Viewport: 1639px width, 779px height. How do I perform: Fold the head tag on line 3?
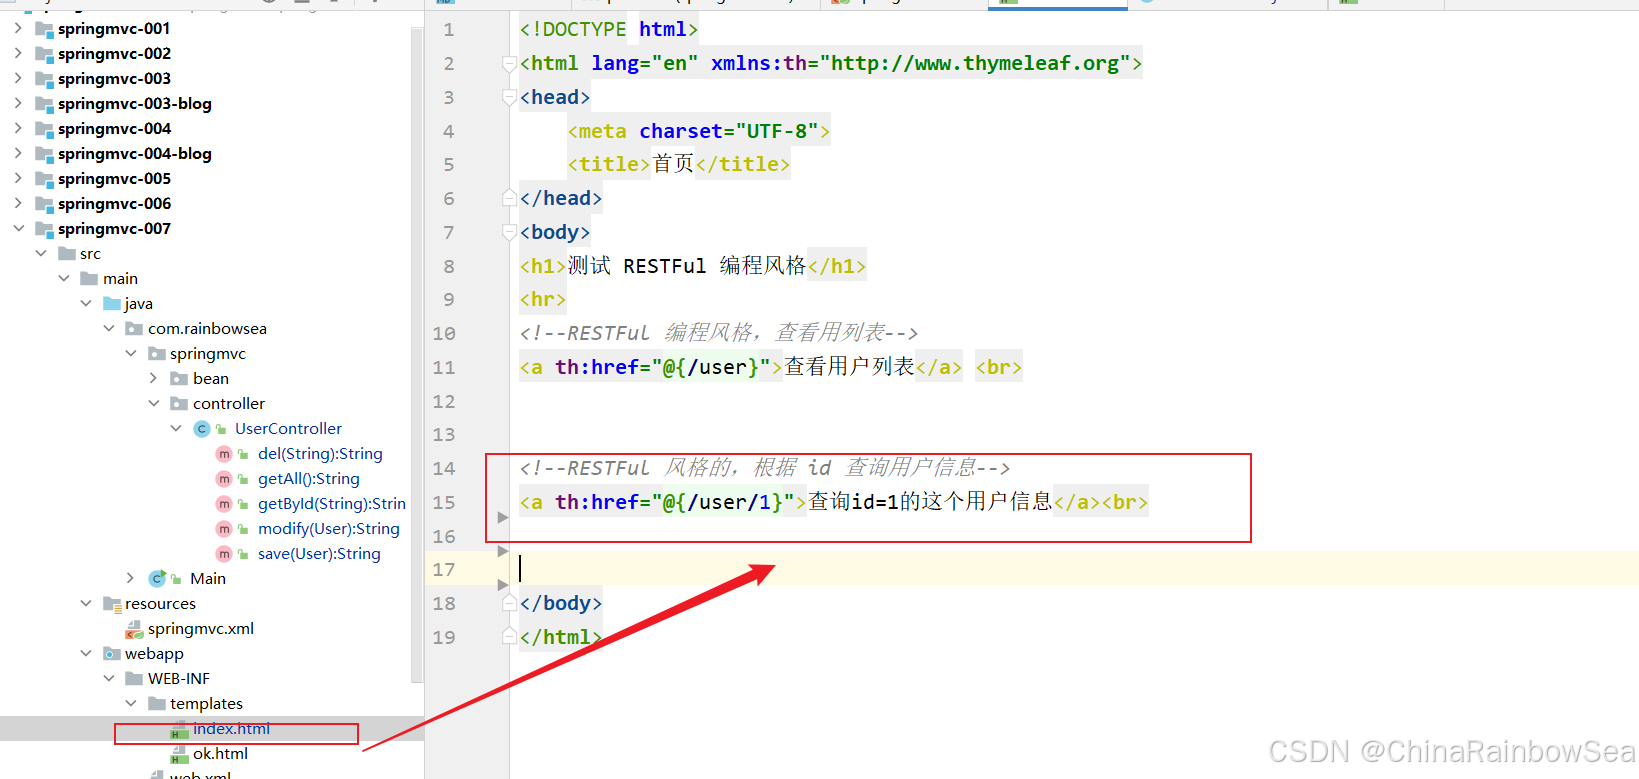tap(509, 97)
